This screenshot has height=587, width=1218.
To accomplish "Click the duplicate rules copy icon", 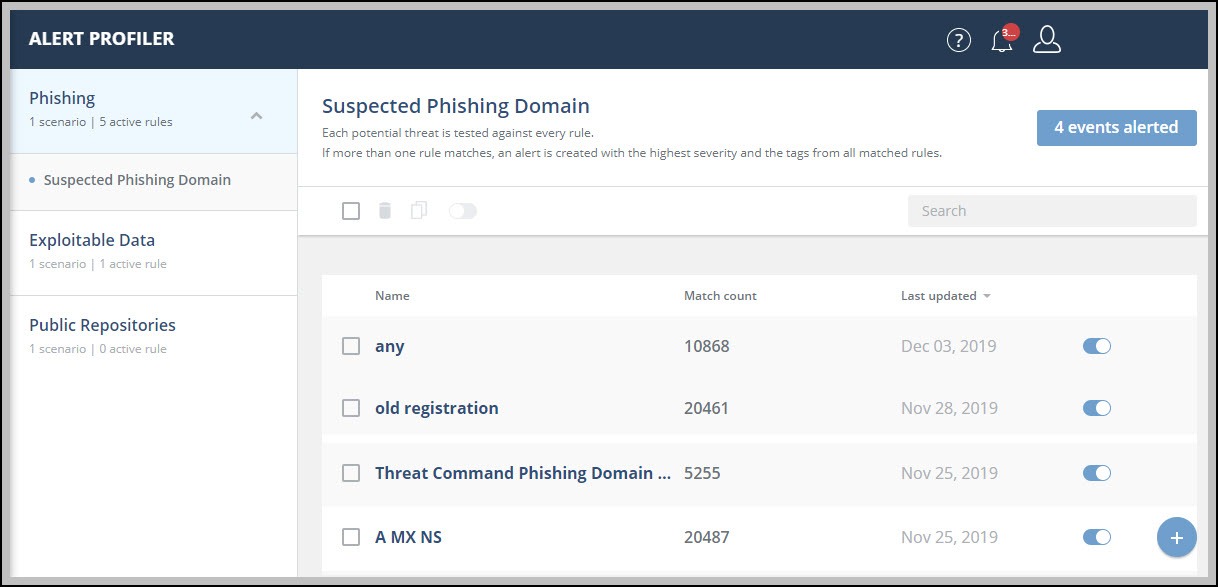I will pos(419,211).
